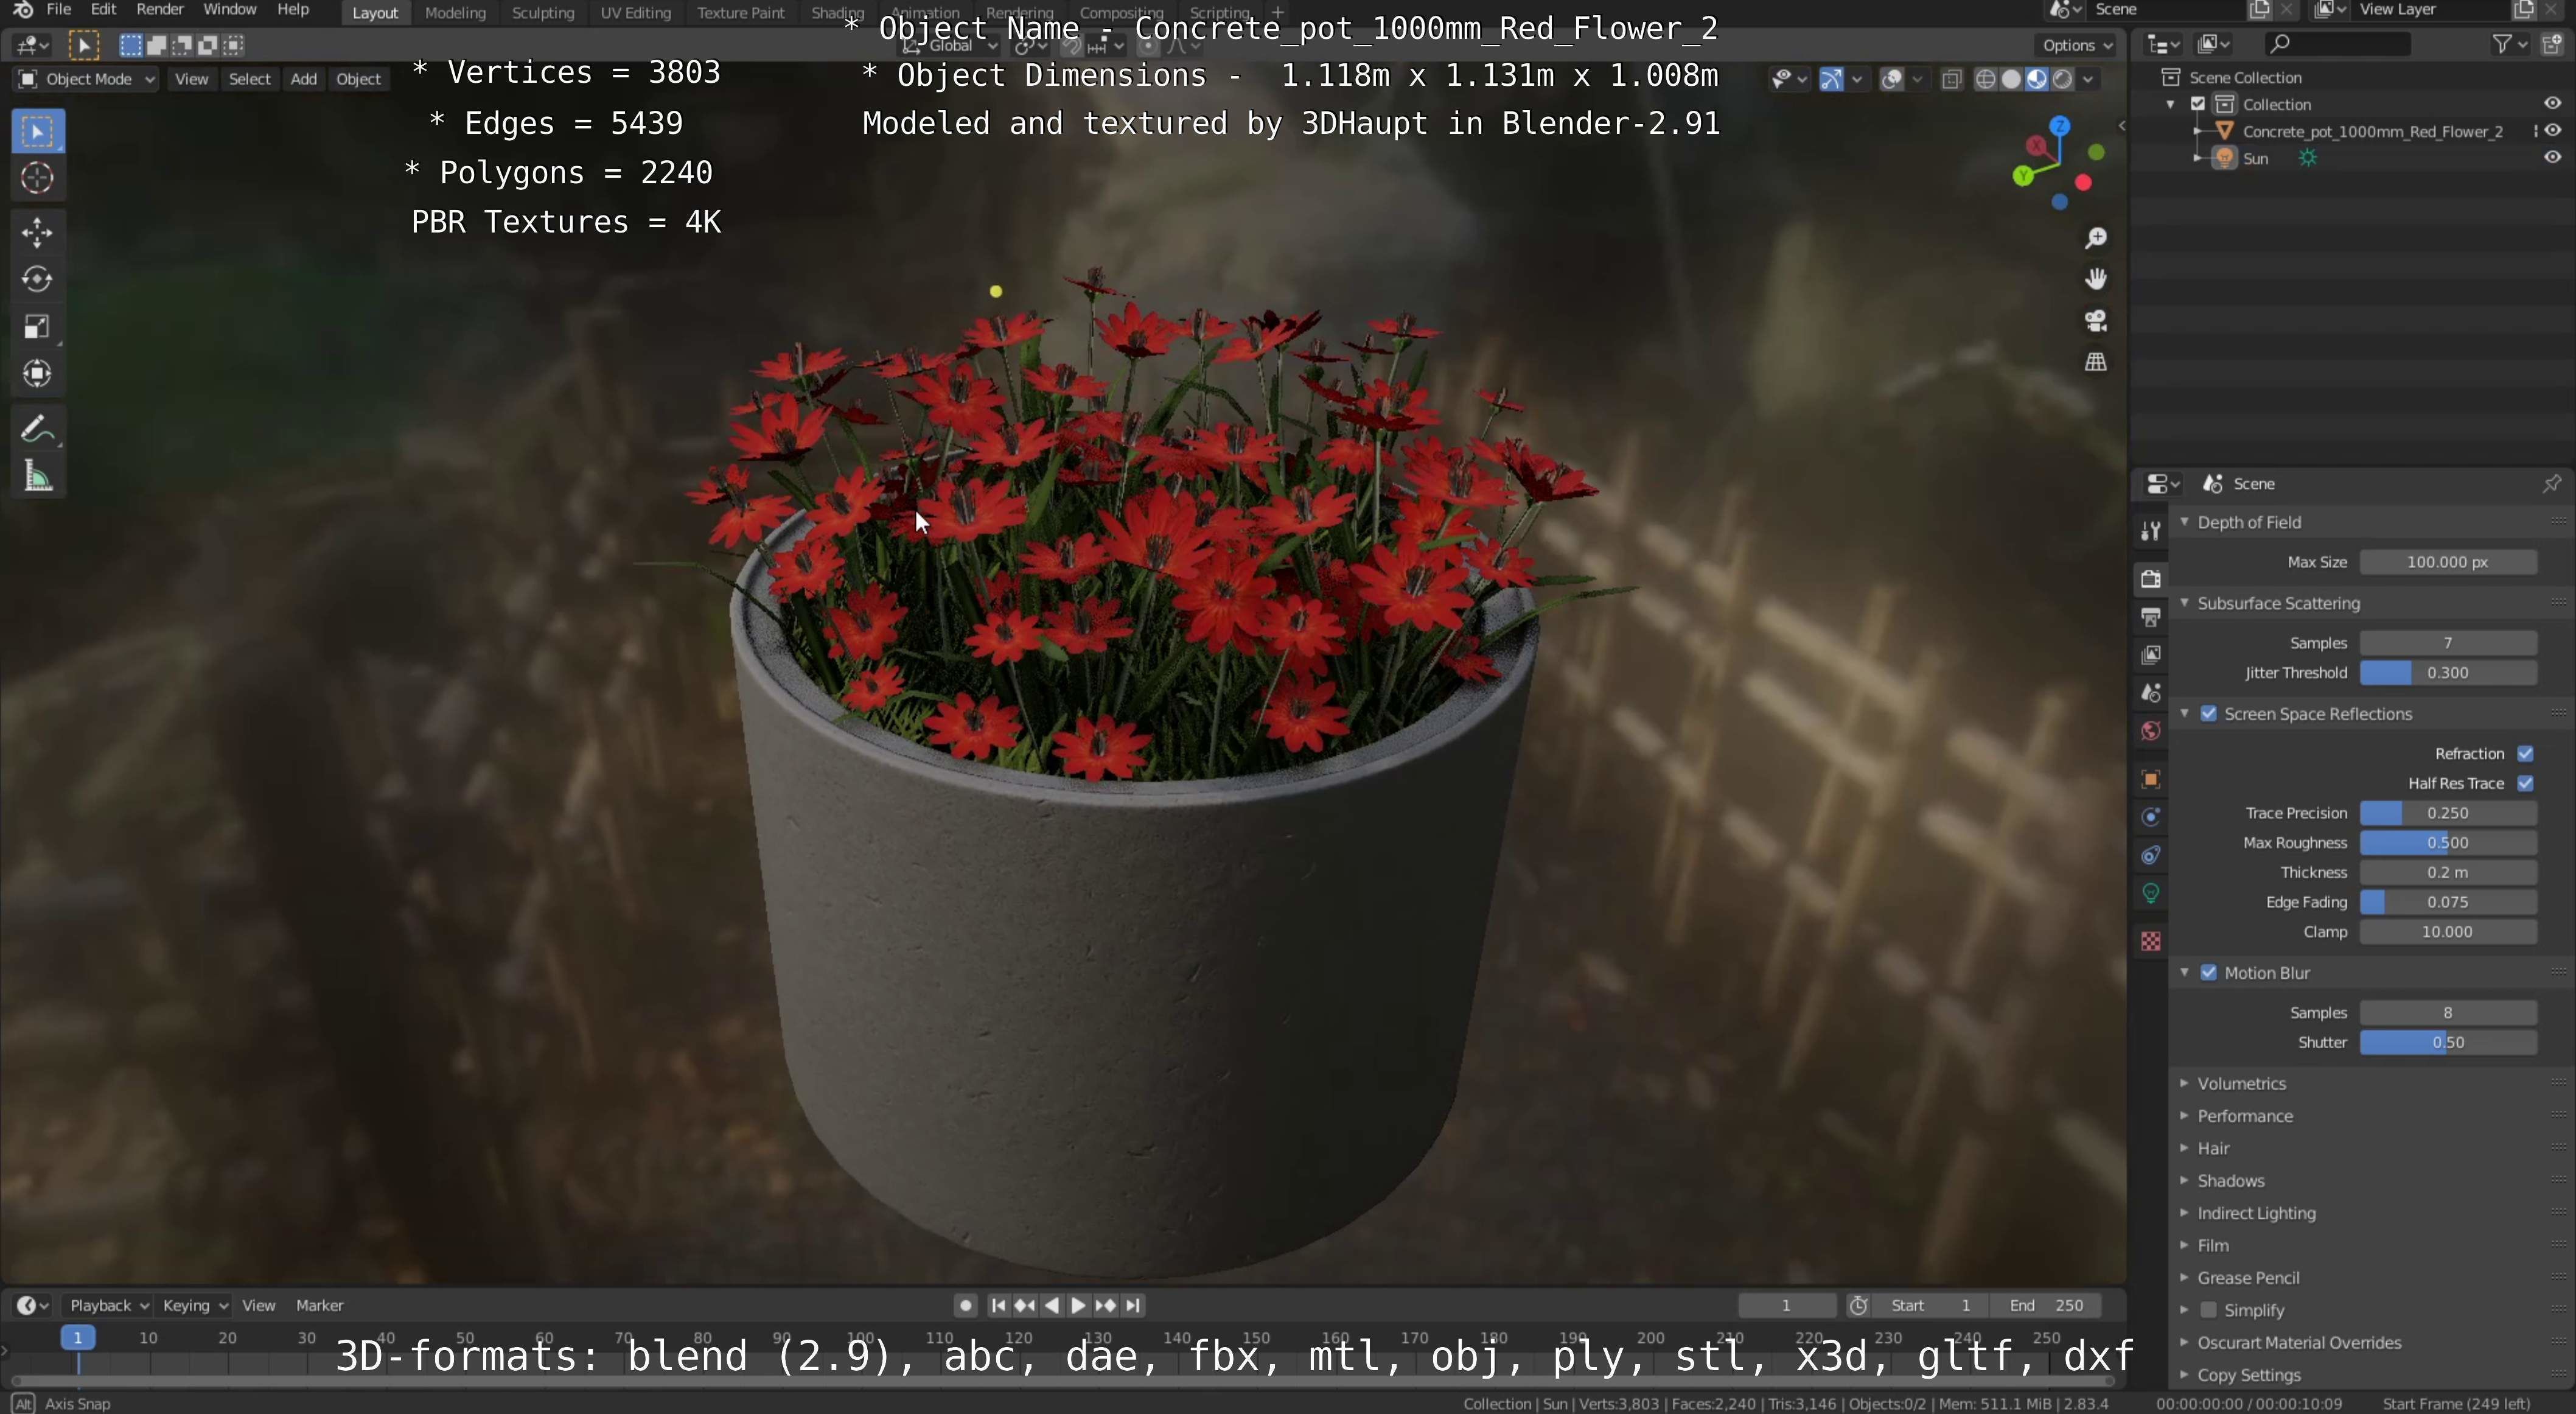Viewport: 2576px width, 1414px height.
Task: Open the Playback dropdown in timeline
Action: coord(108,1305)
